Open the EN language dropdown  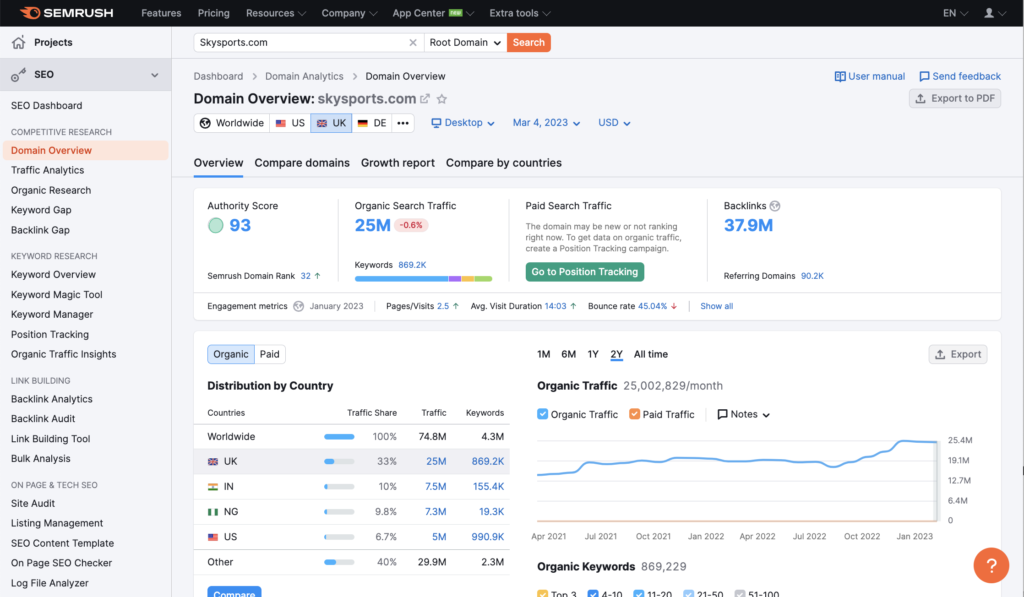pyautogui.click(x=955, y=13)
